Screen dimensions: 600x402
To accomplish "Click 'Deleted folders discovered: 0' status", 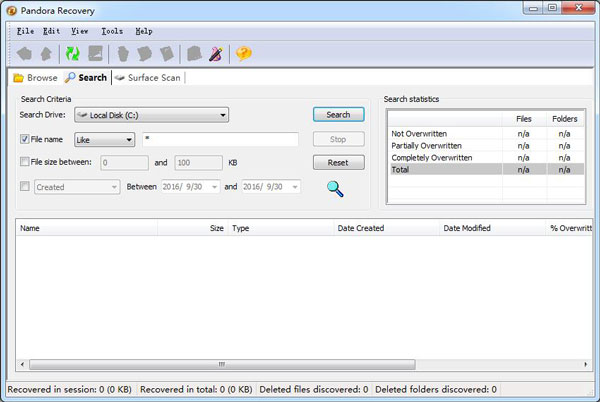I will pyautogui.click(x=436, y=389).
